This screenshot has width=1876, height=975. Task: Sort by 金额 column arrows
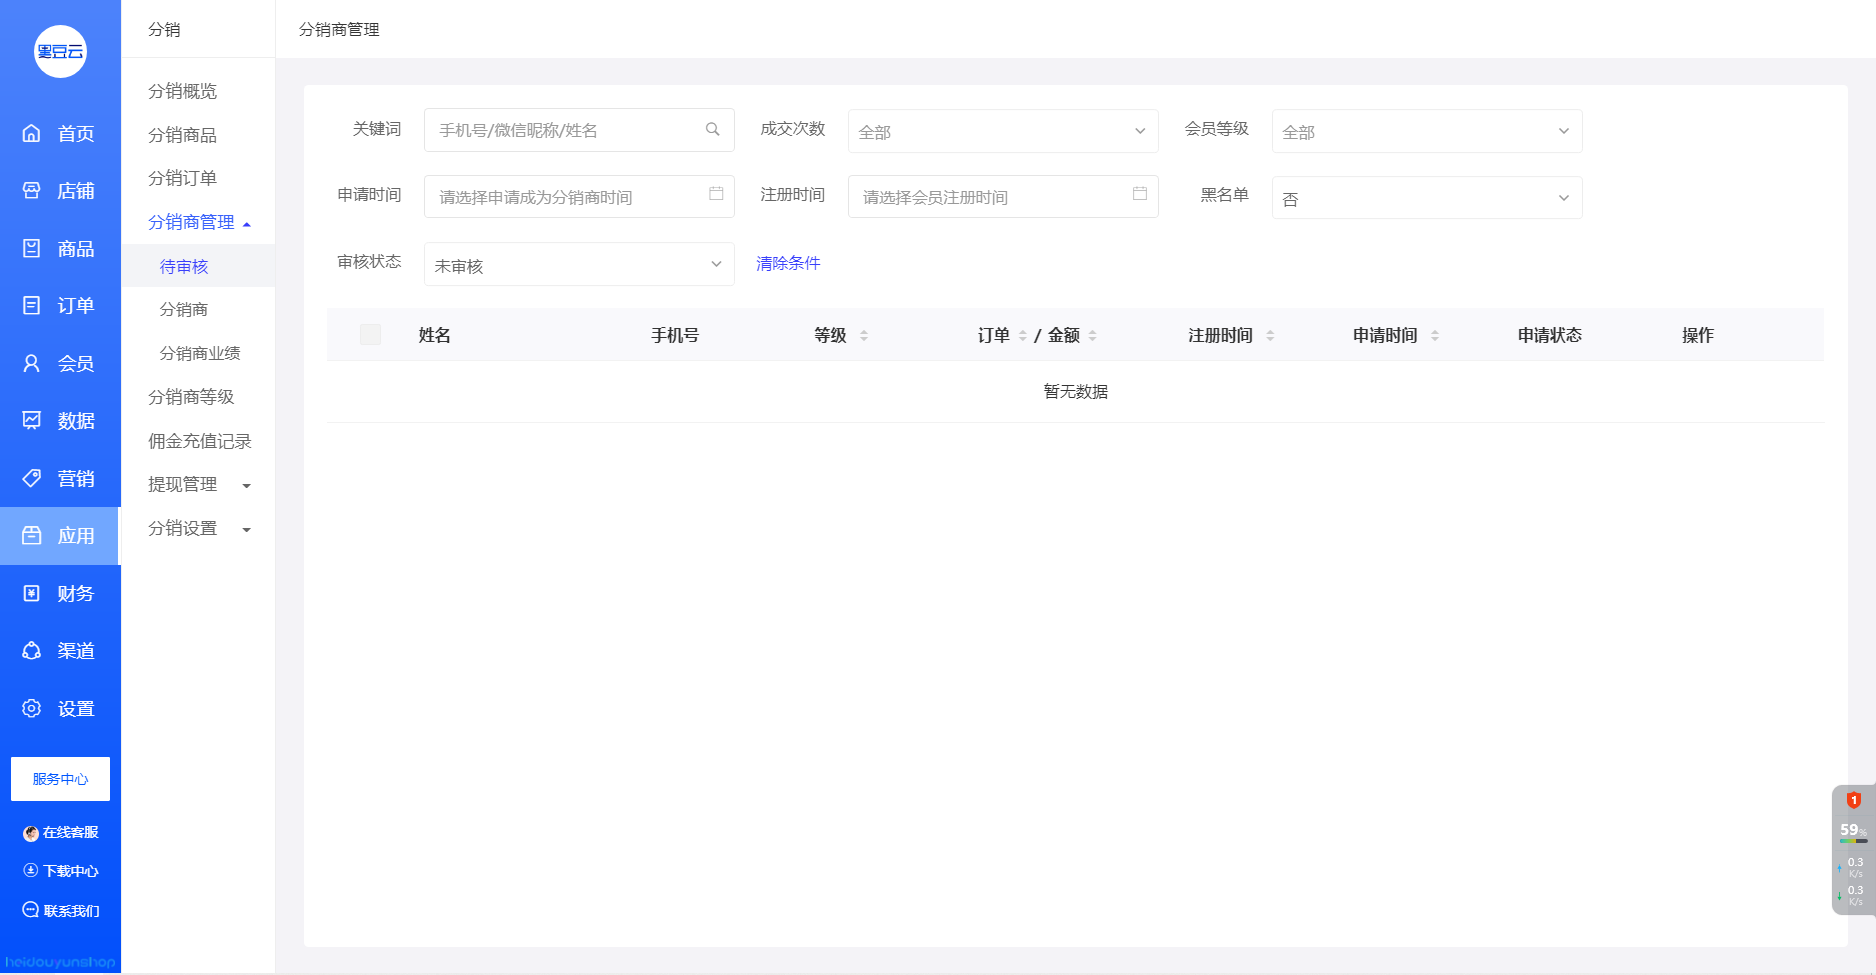1093,336
